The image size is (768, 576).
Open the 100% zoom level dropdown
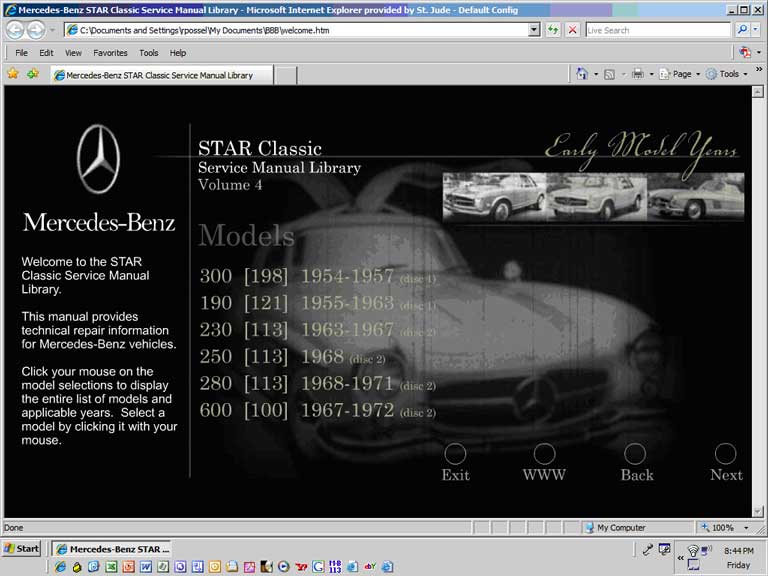click(746, 528)
